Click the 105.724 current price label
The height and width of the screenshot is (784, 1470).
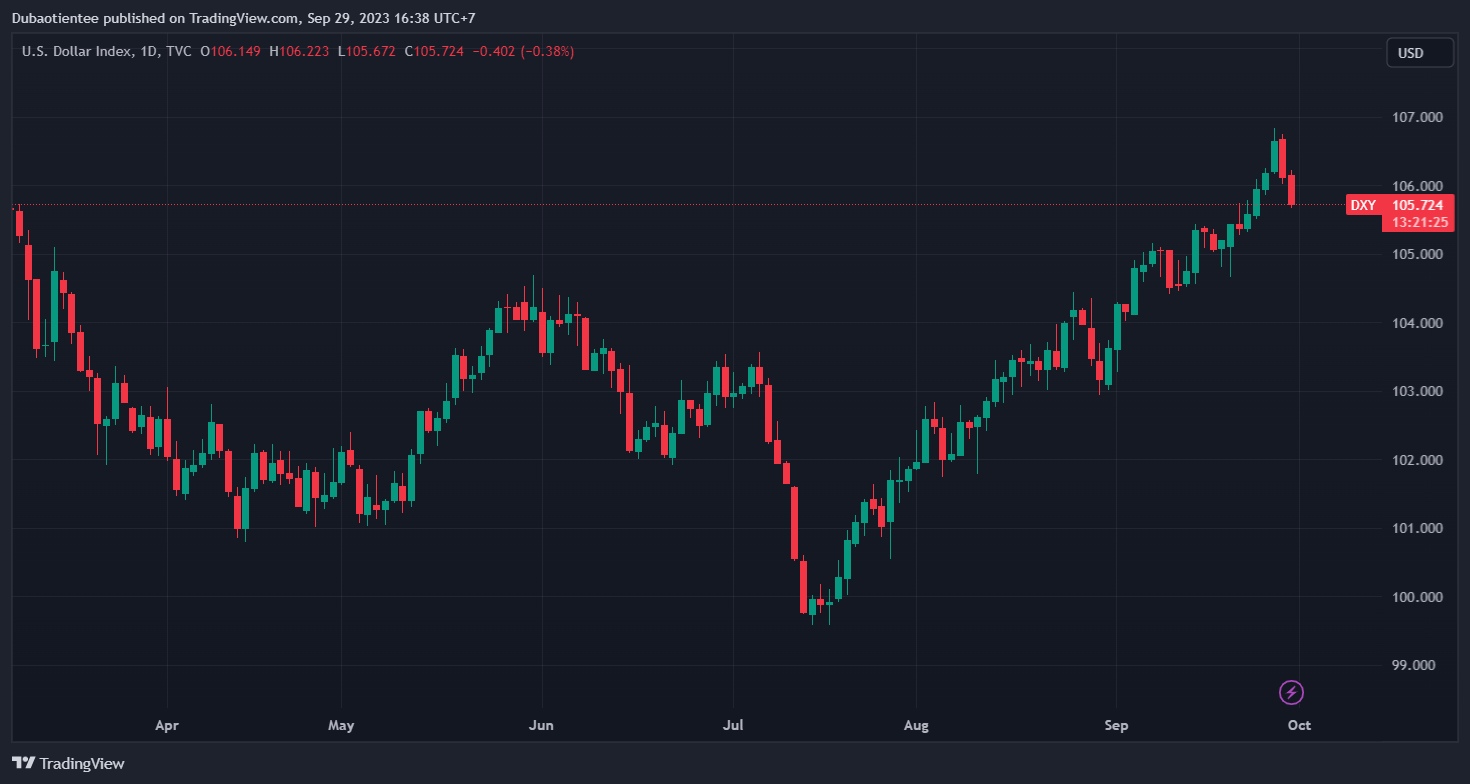pos(1417,205)
